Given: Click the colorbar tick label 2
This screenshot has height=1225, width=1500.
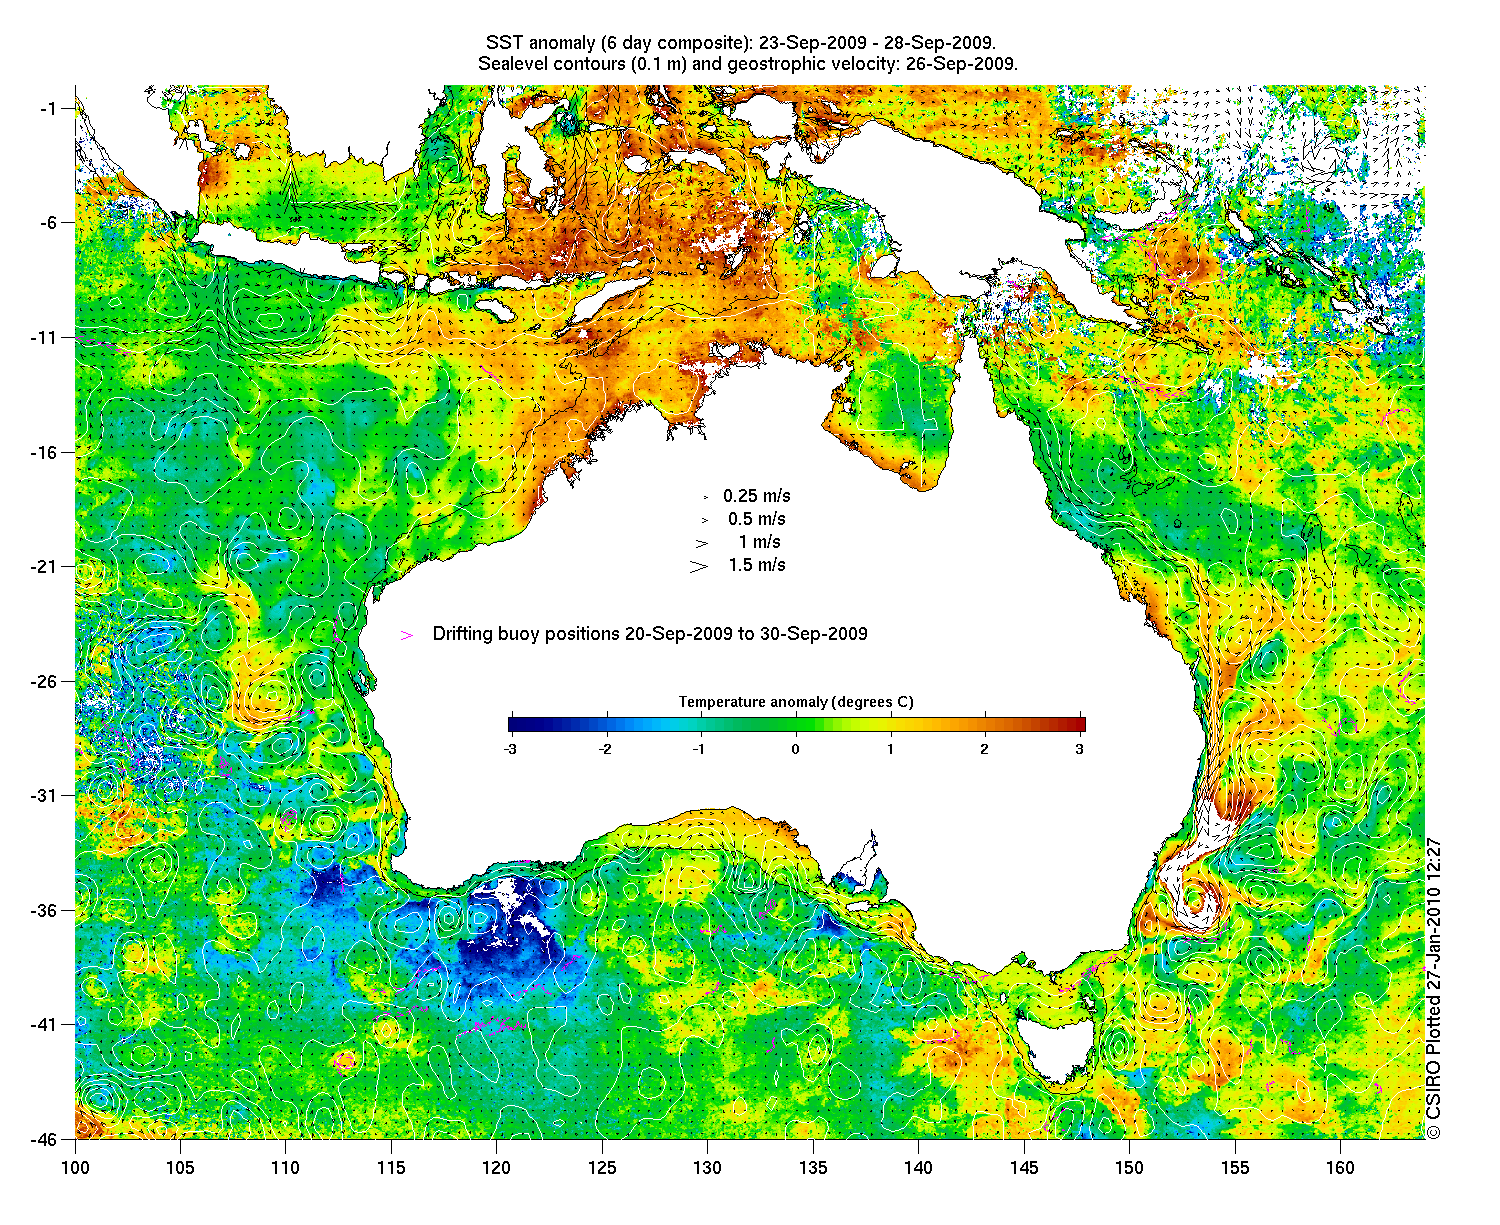Looking at the screenshot, I should tap(985, 748).
